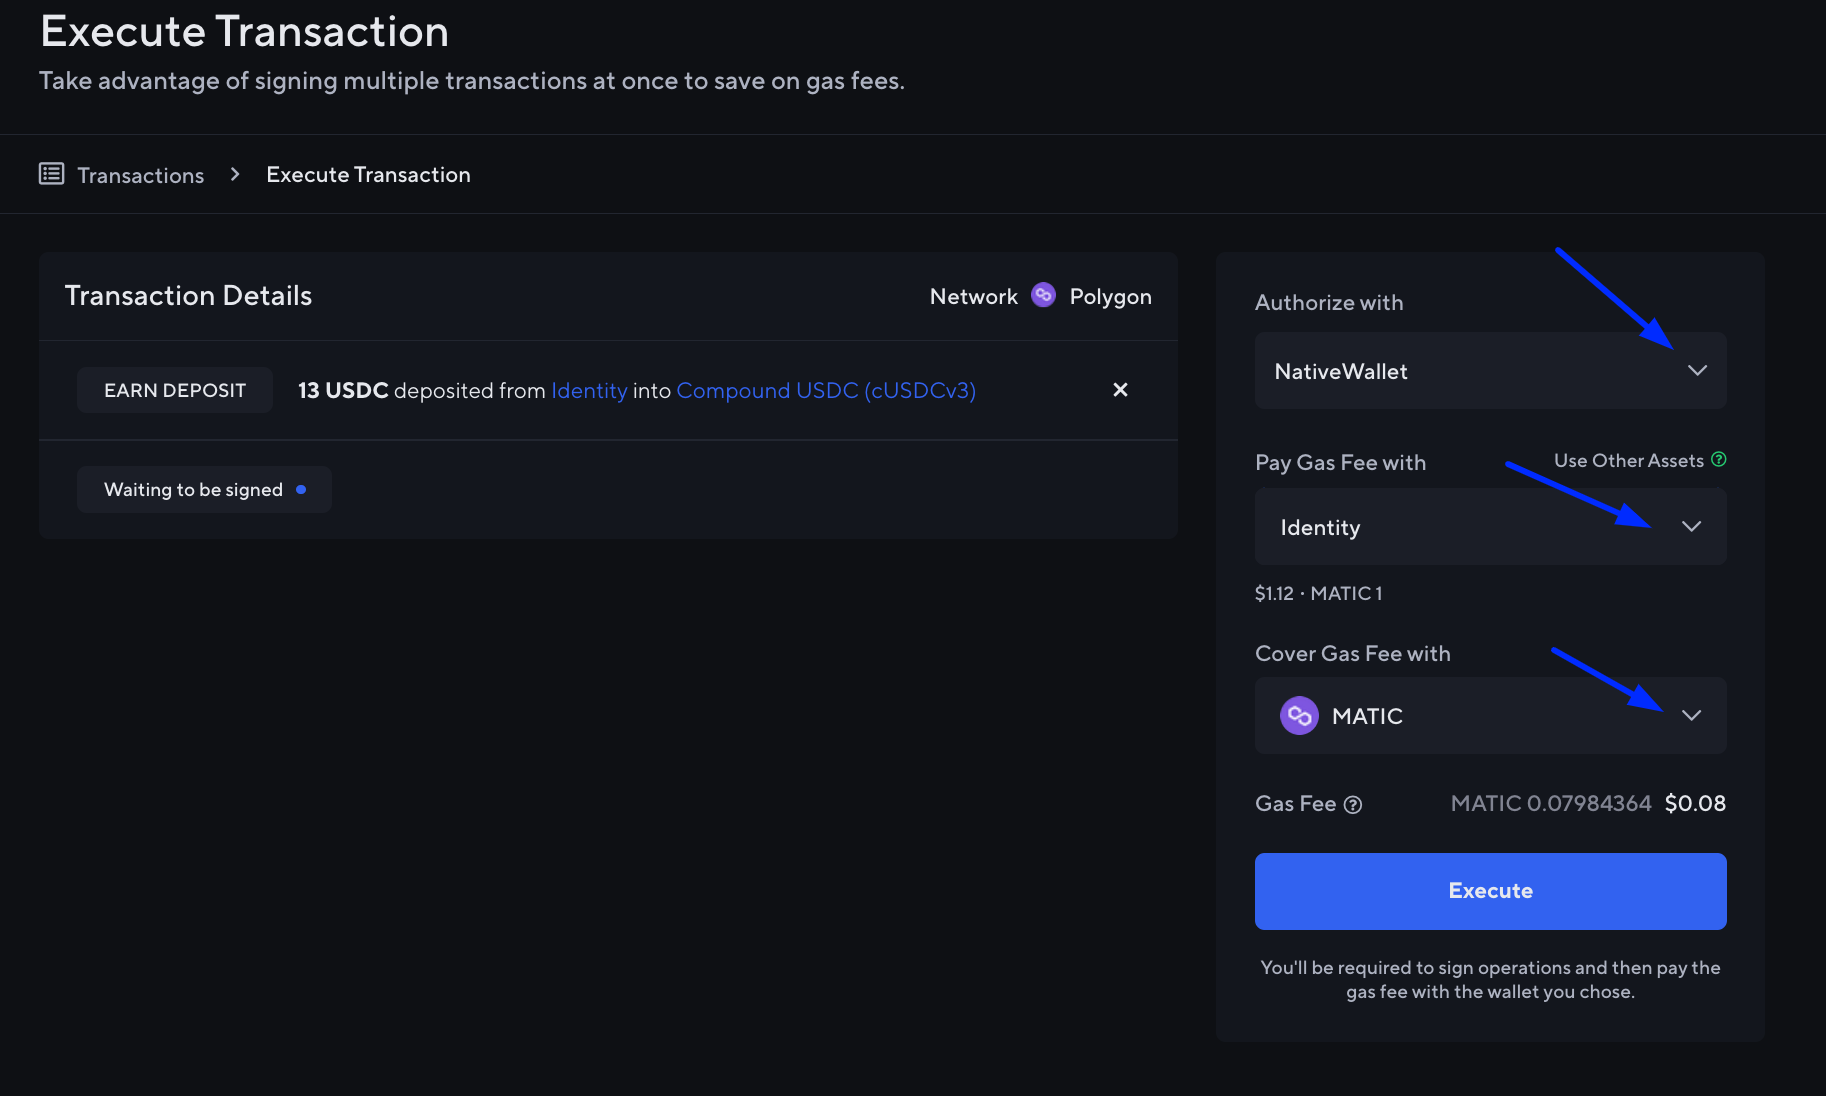
Task: Click the Identity link in the deposit description
Action: coord(589,390)
